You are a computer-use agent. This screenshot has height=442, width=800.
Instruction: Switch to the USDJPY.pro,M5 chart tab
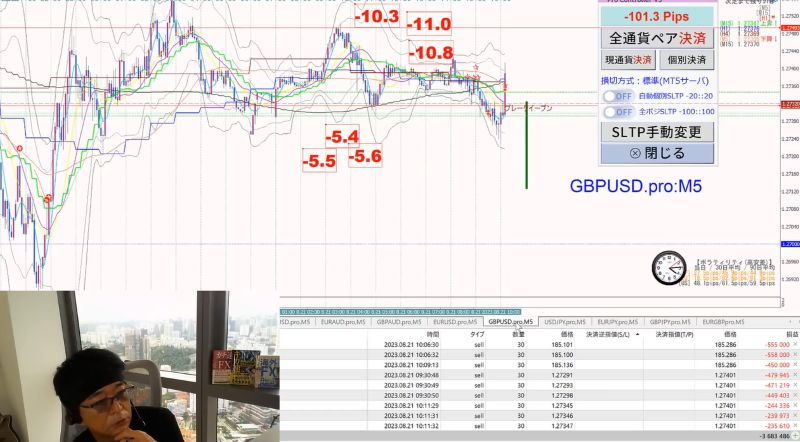(565, 322)
